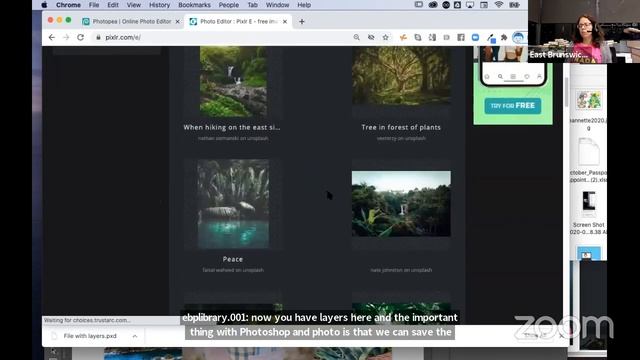Click the orange extension icon in toolbar

tap(403, 37)
